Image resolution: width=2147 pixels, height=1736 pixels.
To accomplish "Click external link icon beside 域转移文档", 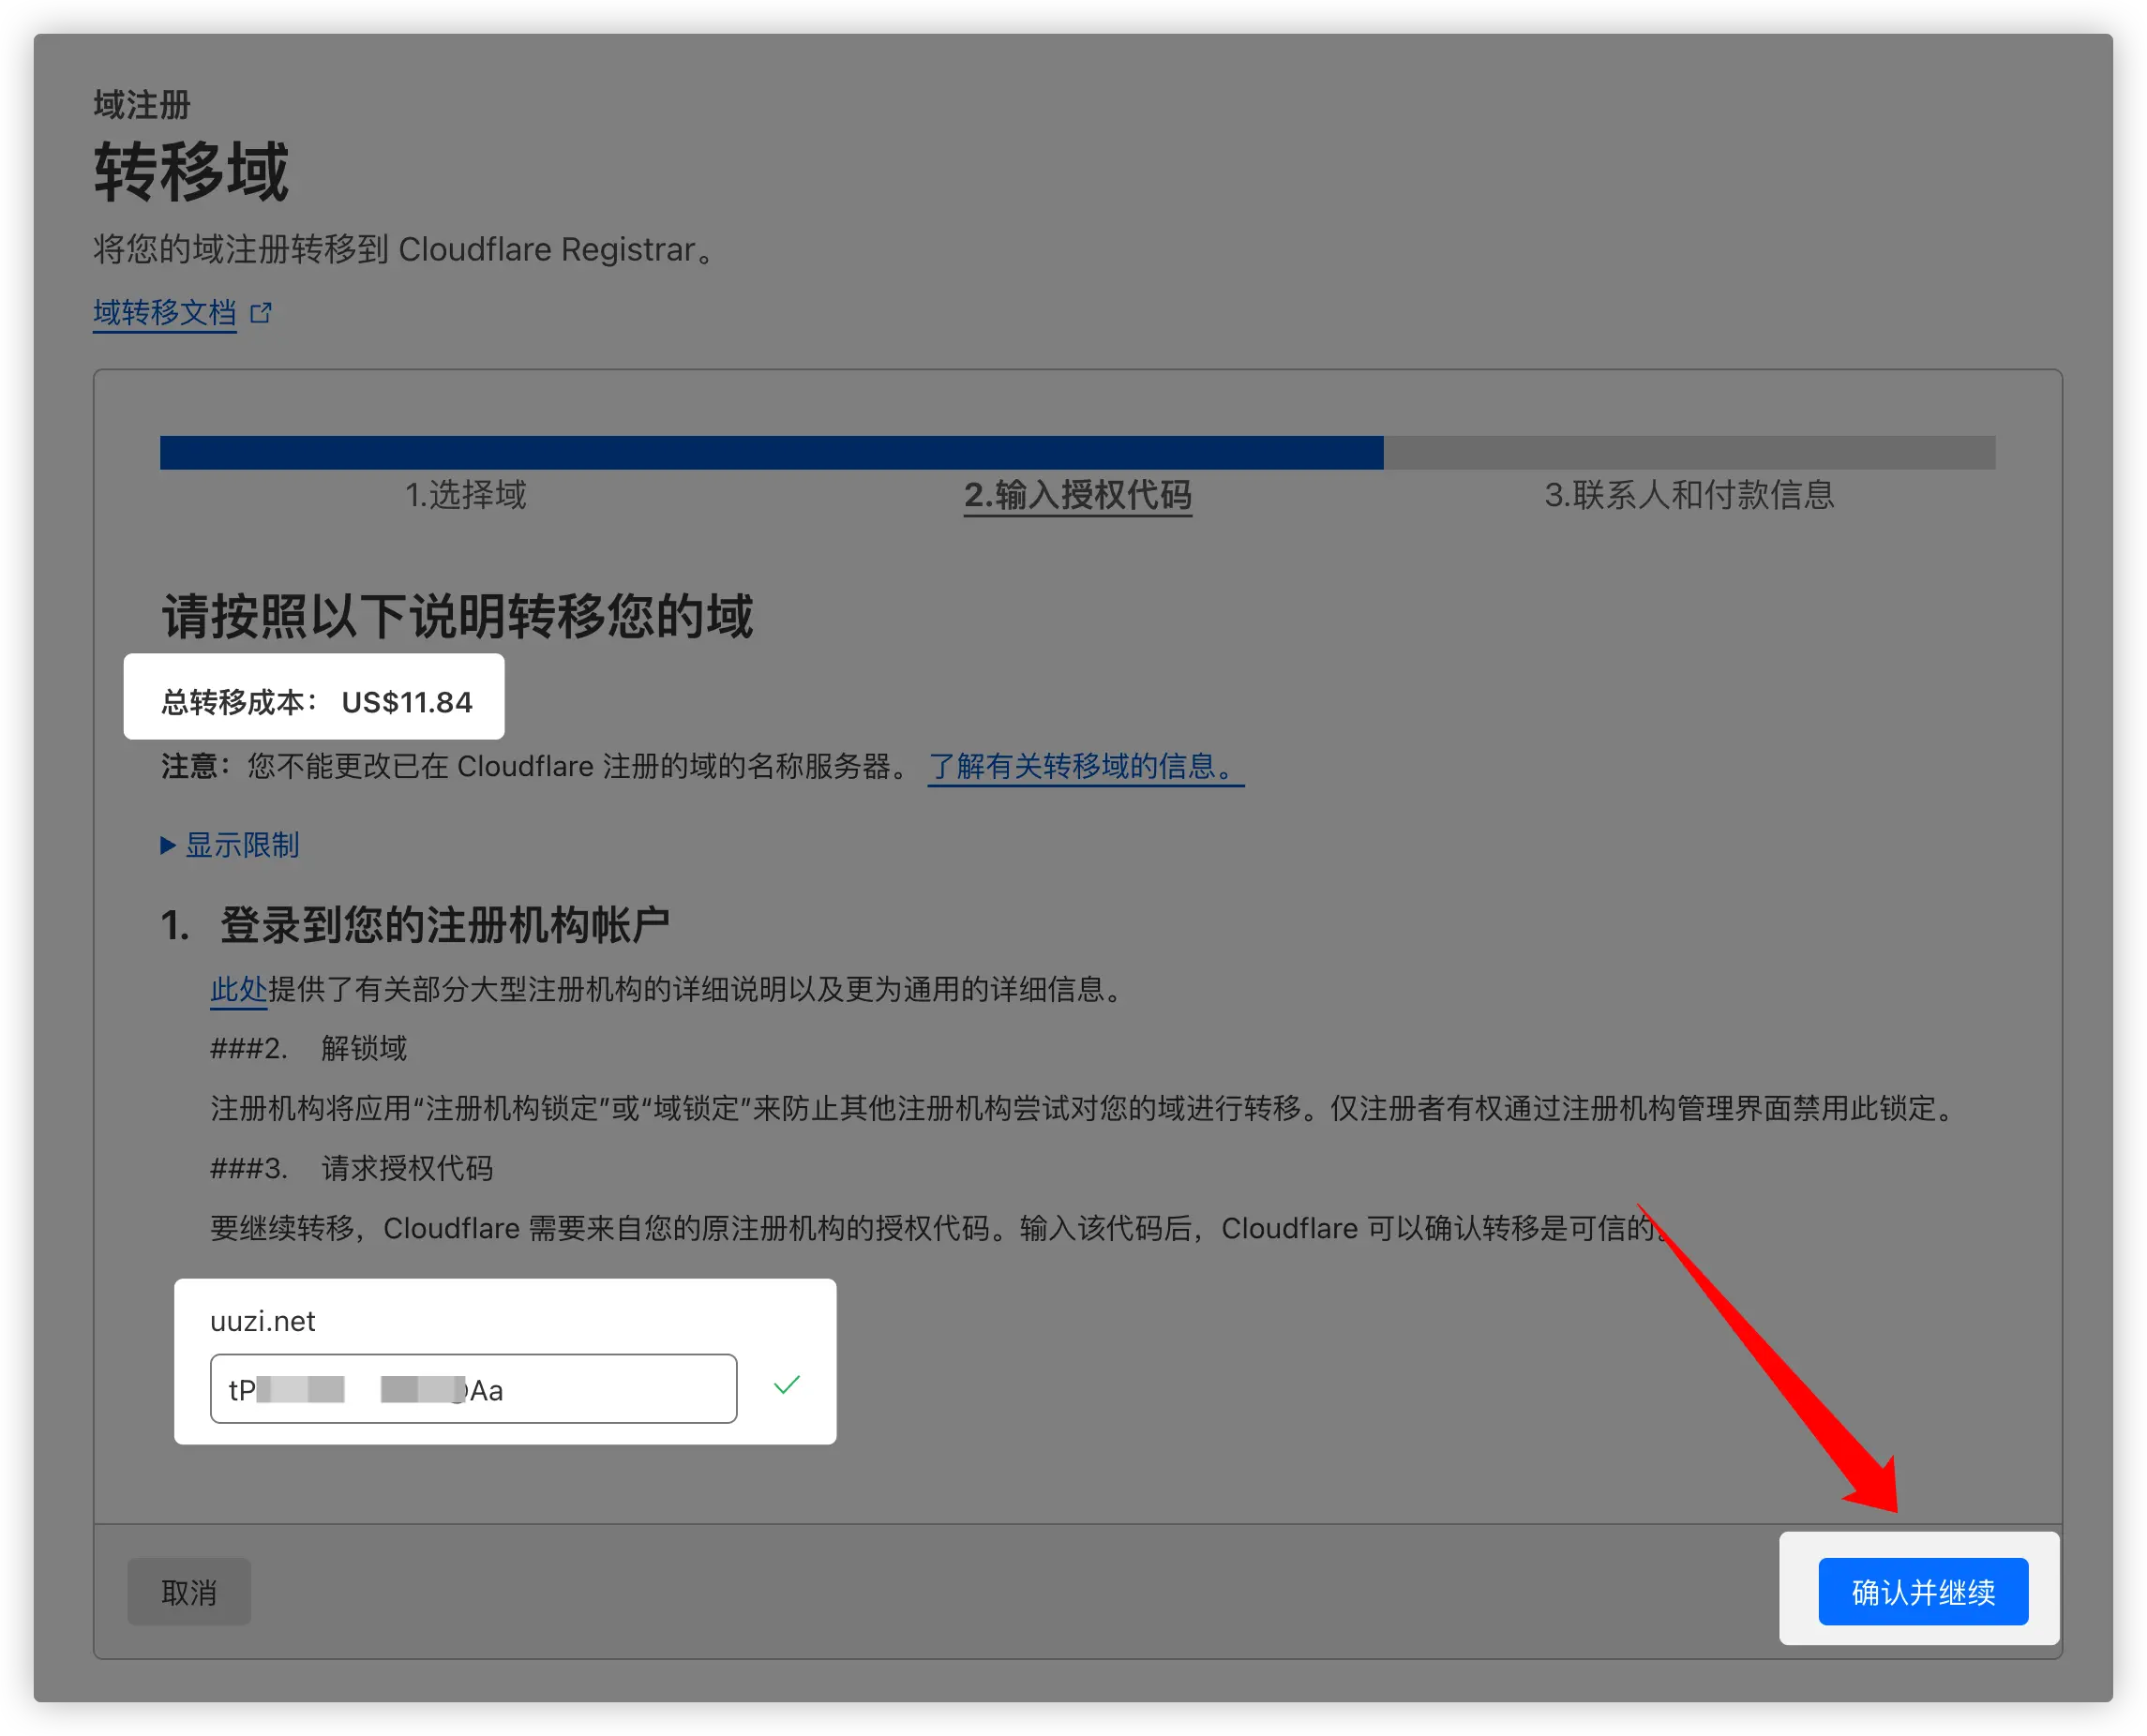I will point(261,313).
